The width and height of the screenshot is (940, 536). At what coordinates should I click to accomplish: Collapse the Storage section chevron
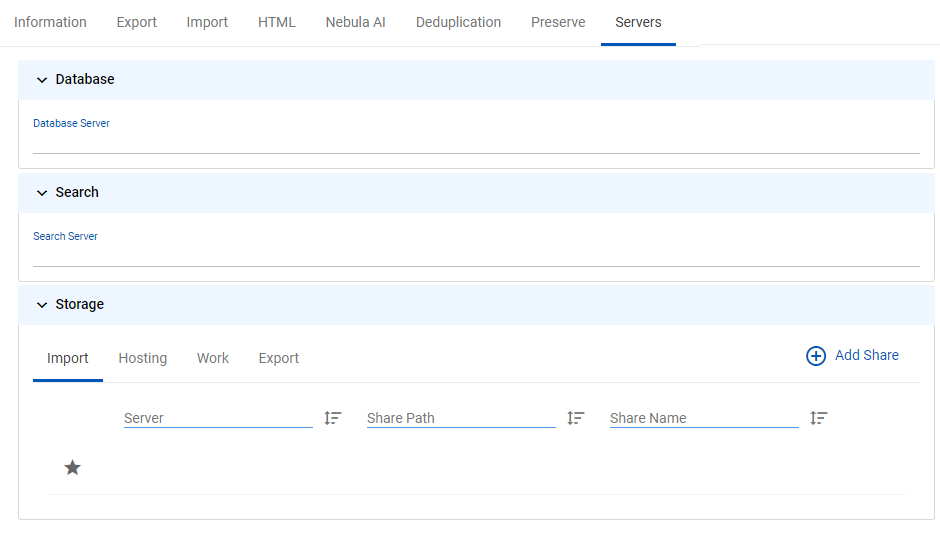[x=42, y=305]
